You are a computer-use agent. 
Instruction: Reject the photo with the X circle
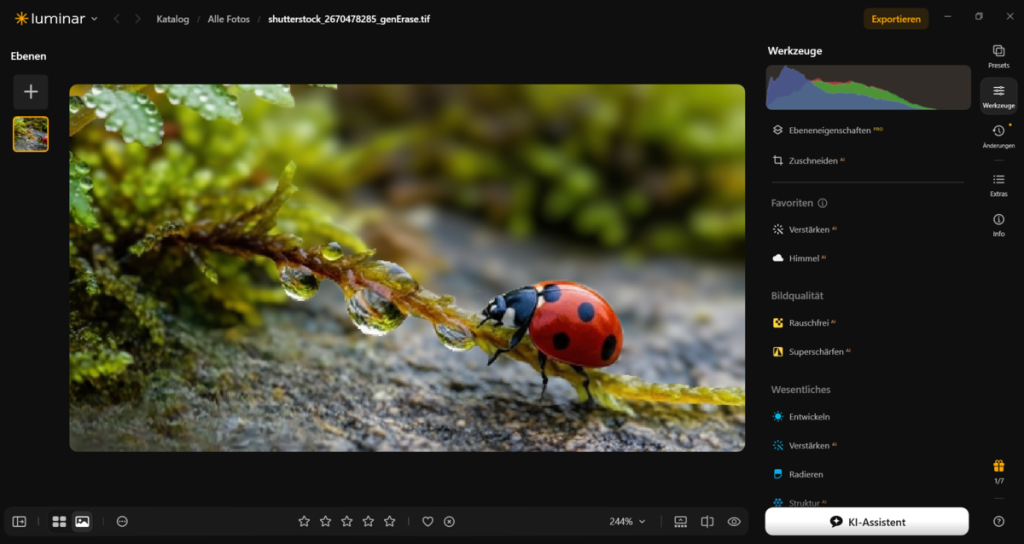(x=449, y=522)
